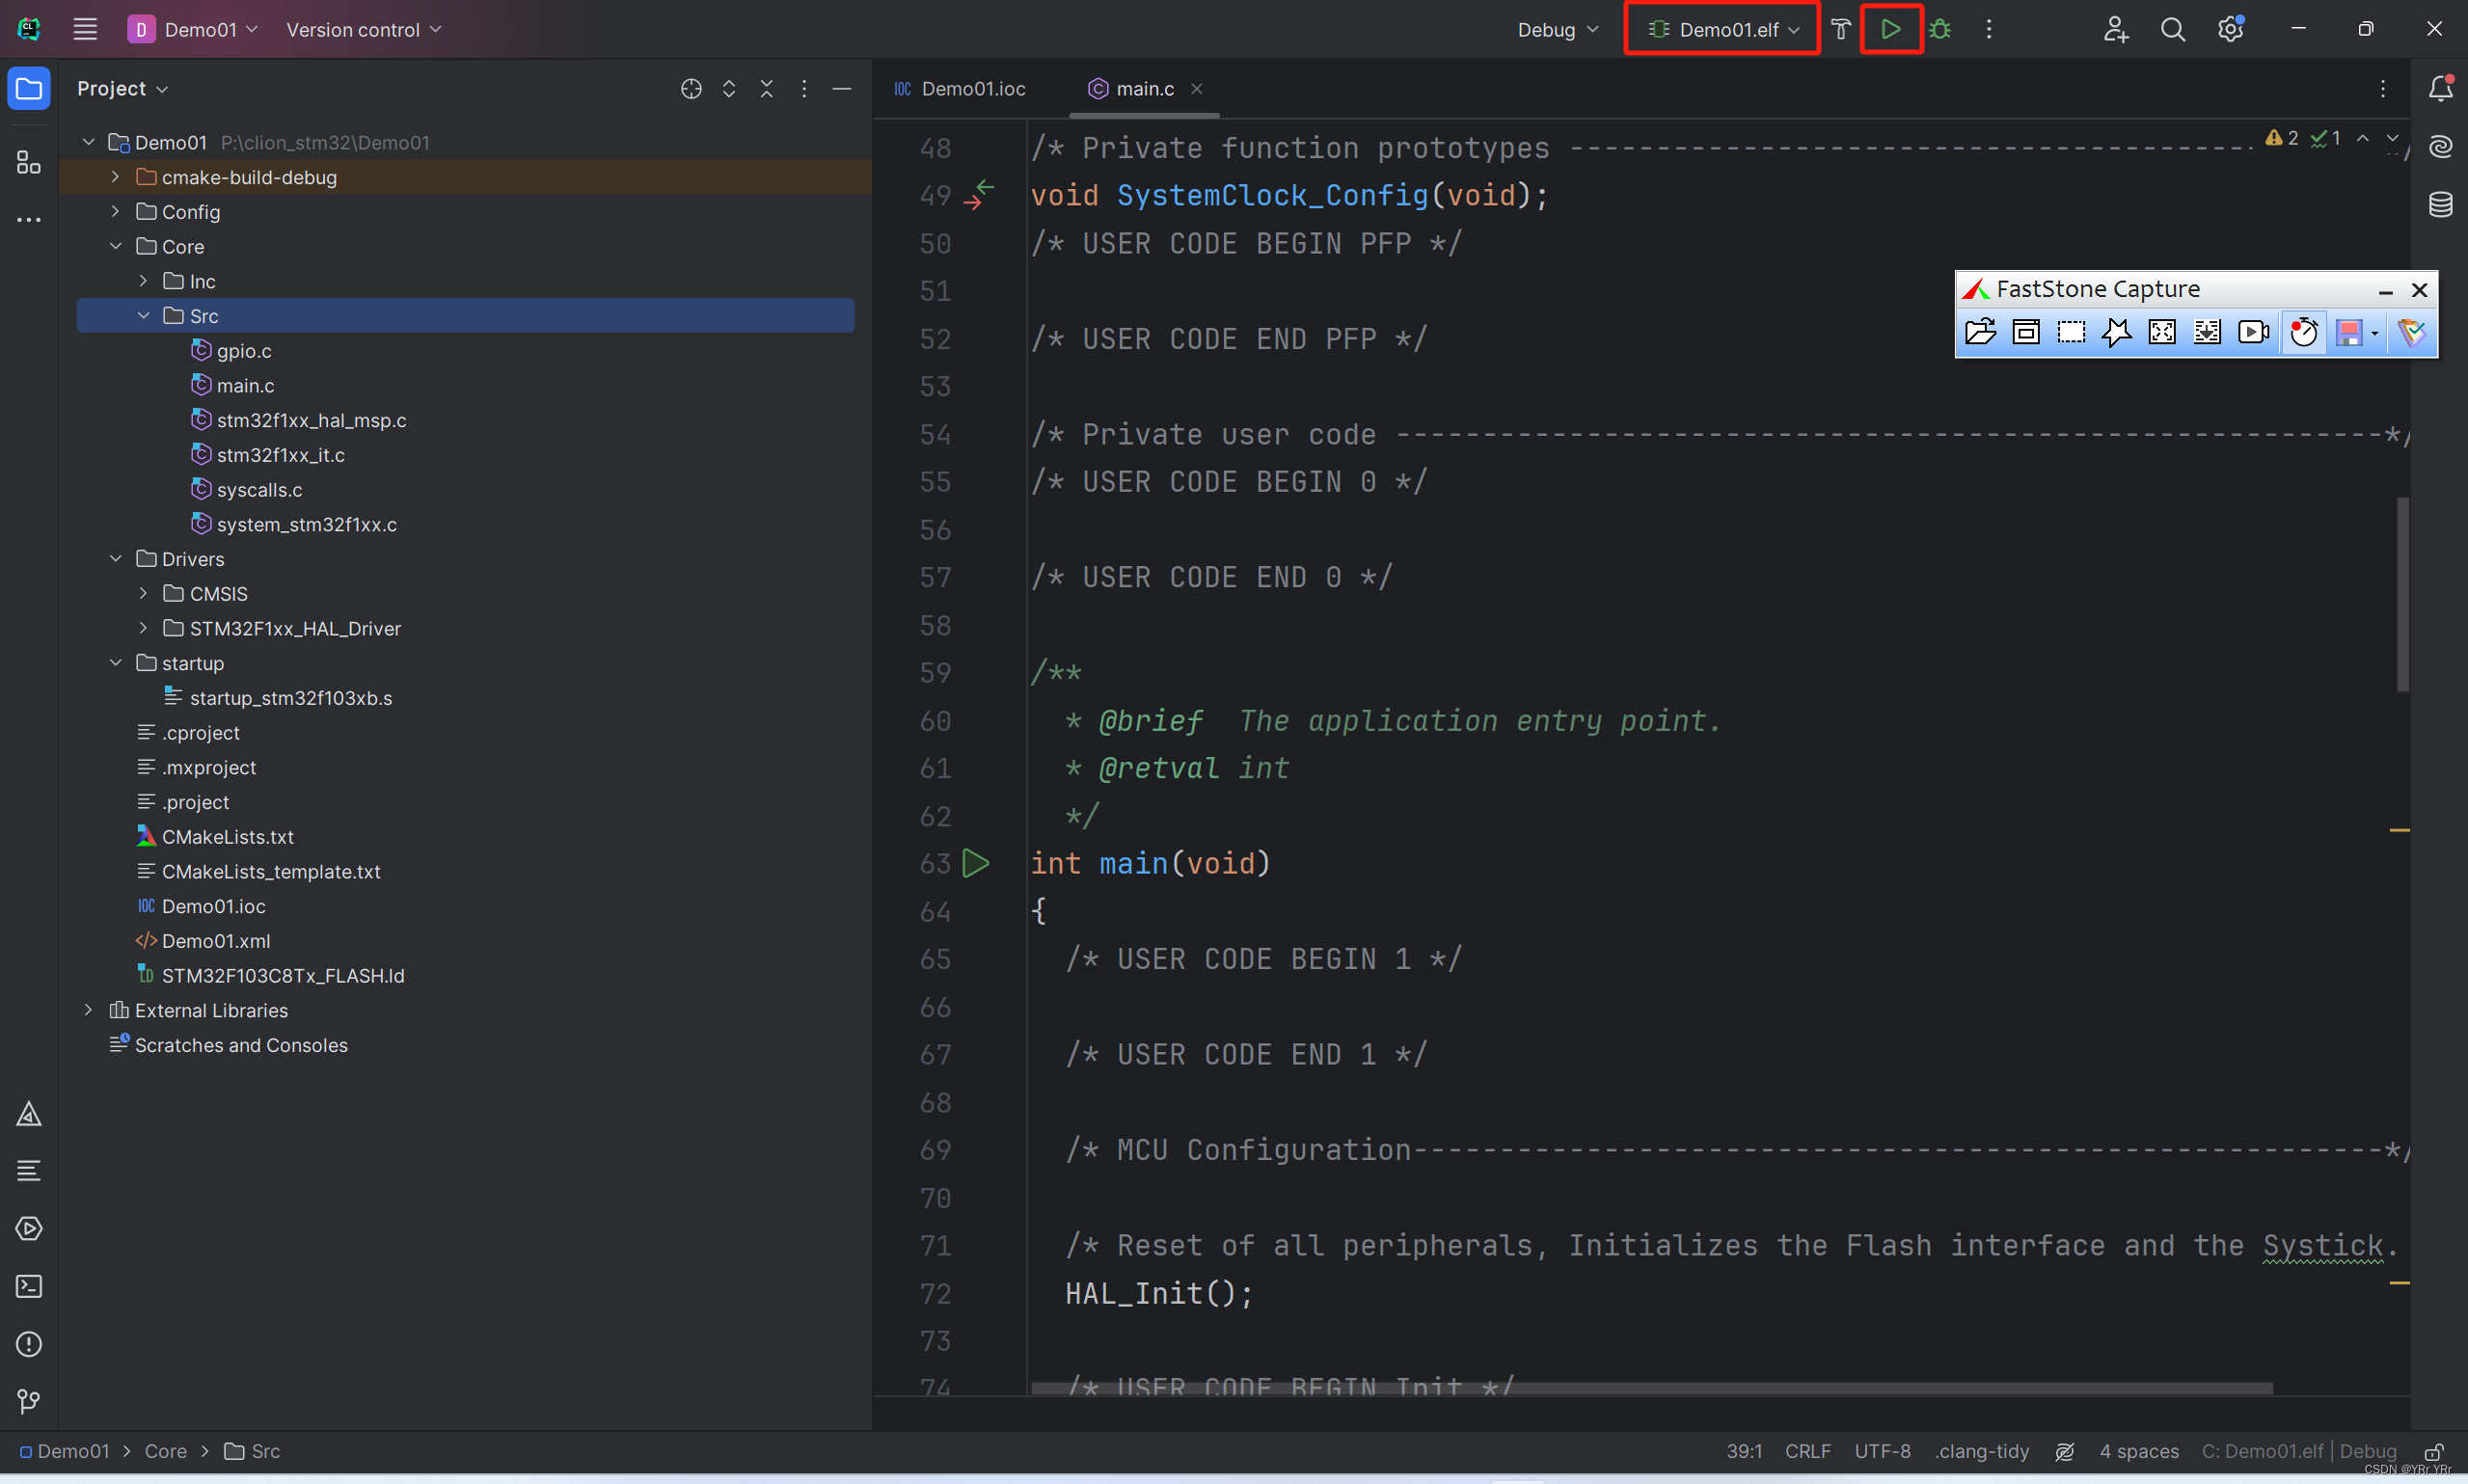Open Search Everywhere magnifier

point(2172,29)
